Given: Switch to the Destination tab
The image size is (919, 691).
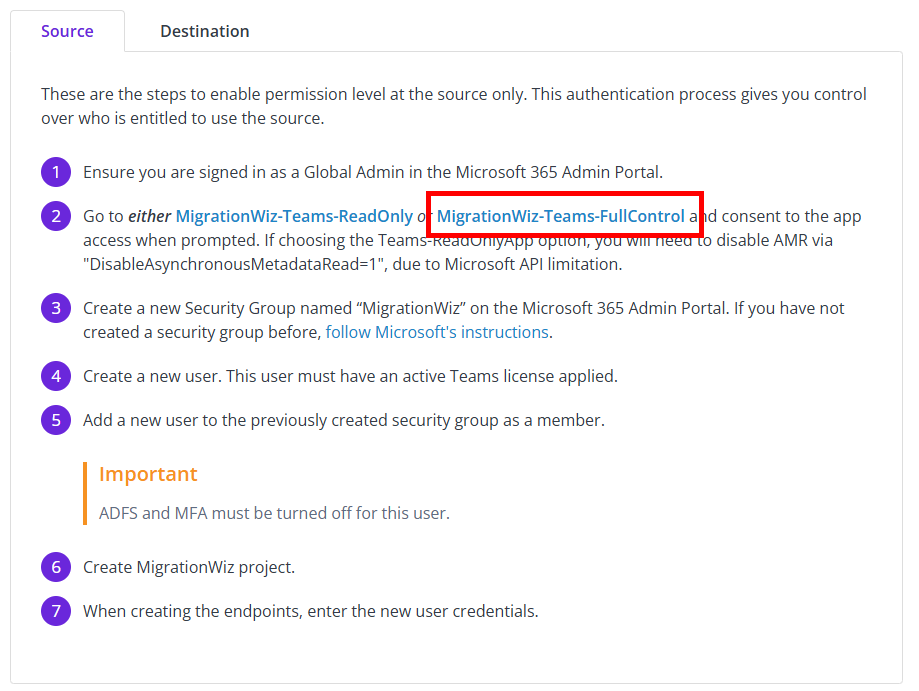Looking at the screenshot, I should (x=205, y=31).
